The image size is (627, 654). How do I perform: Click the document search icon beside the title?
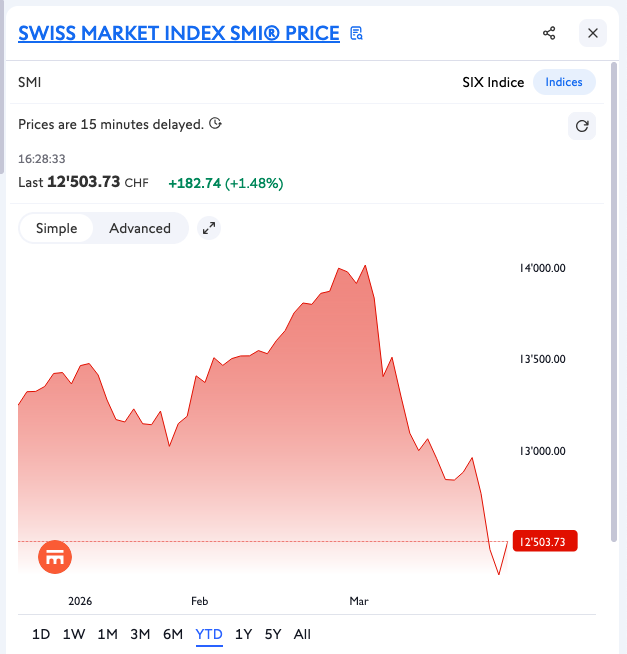[356, 33]
